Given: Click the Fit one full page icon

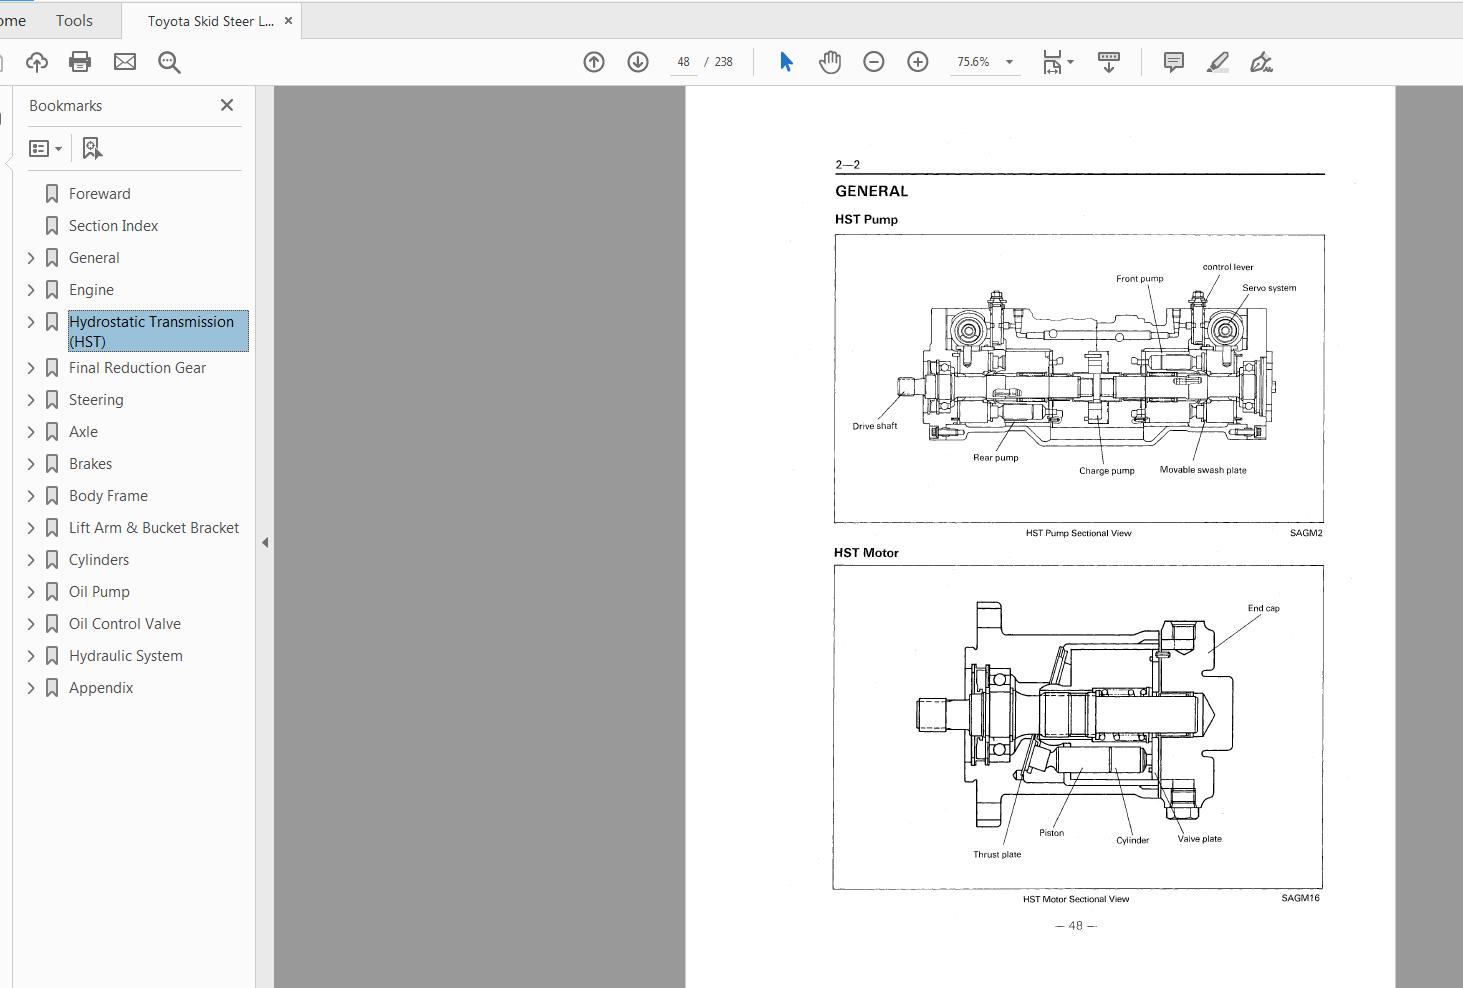Looking at the screenshot, I should (x=1052, y=61).
